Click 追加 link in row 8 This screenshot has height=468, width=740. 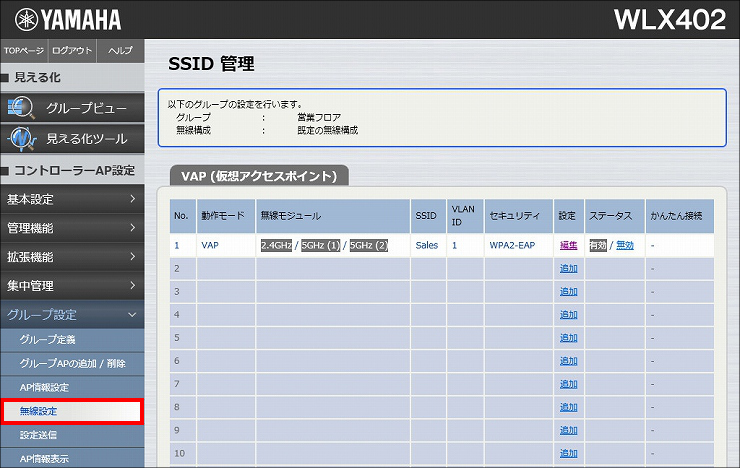pyautogui.click(x=568, y=407)
